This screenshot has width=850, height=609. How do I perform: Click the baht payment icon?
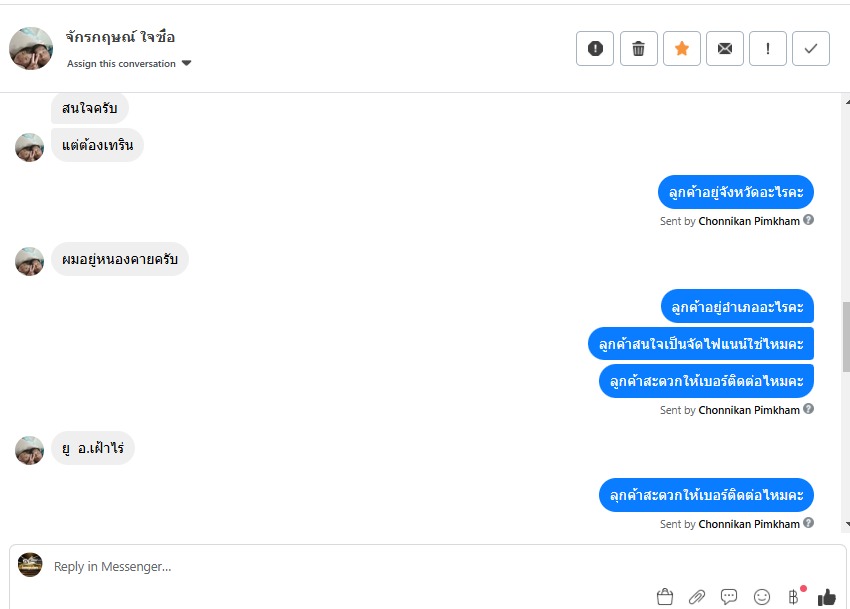click(794, 597)
